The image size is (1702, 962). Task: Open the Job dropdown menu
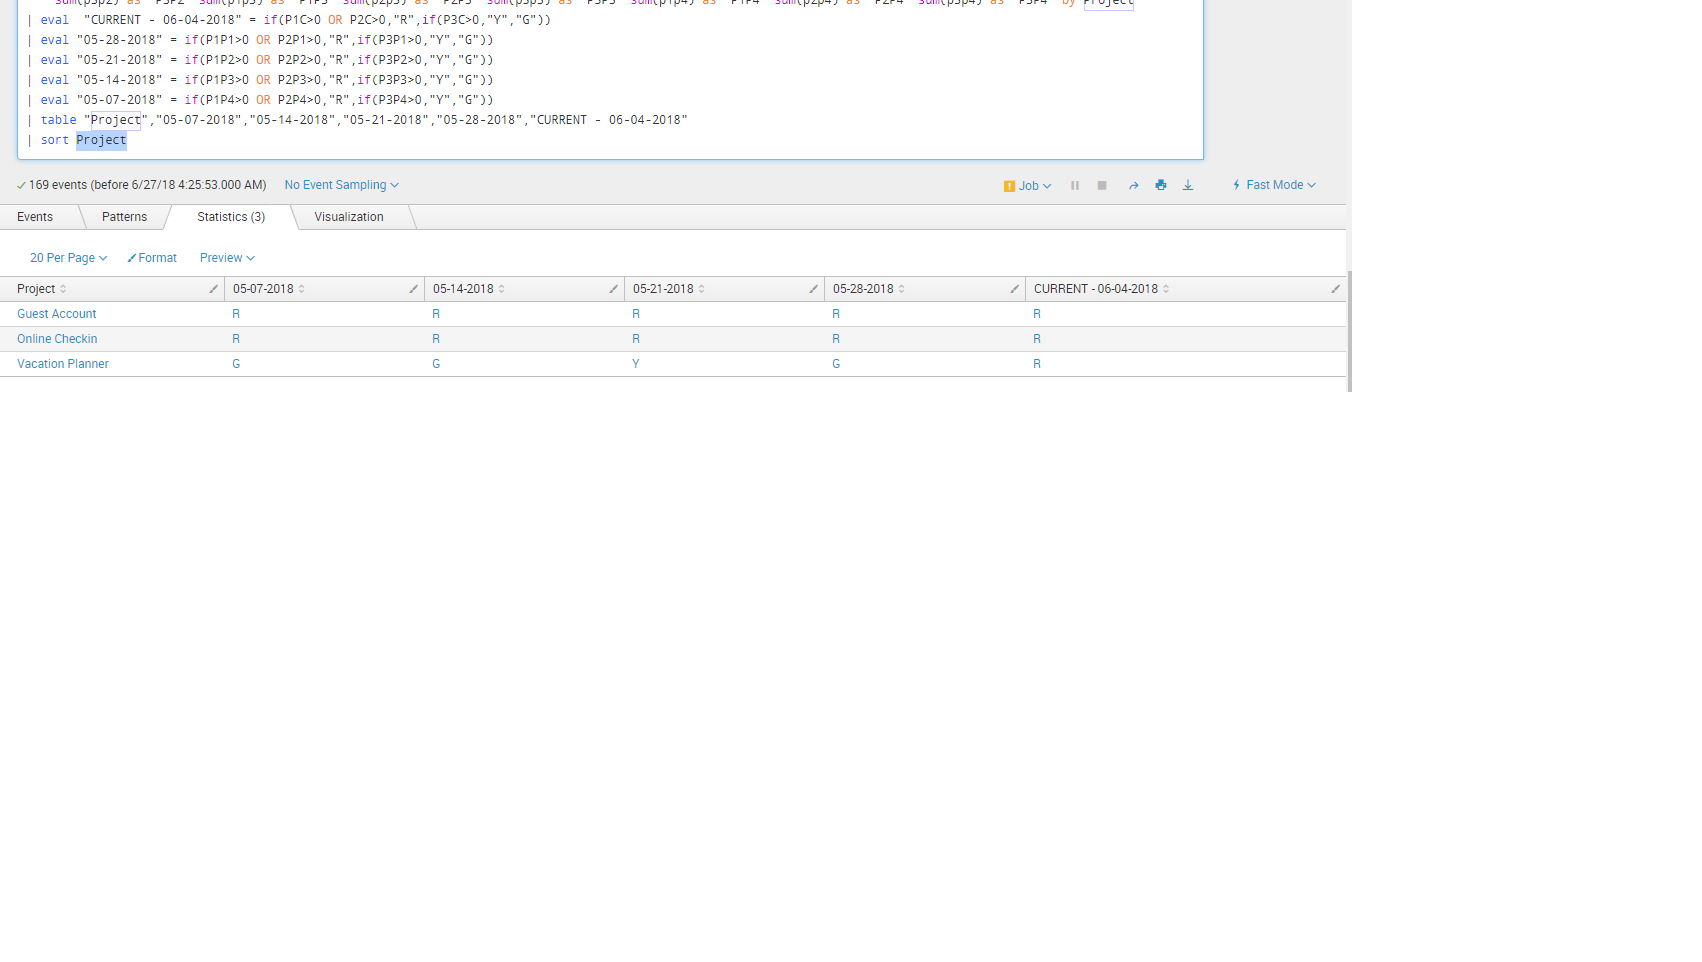point(1035,186)
